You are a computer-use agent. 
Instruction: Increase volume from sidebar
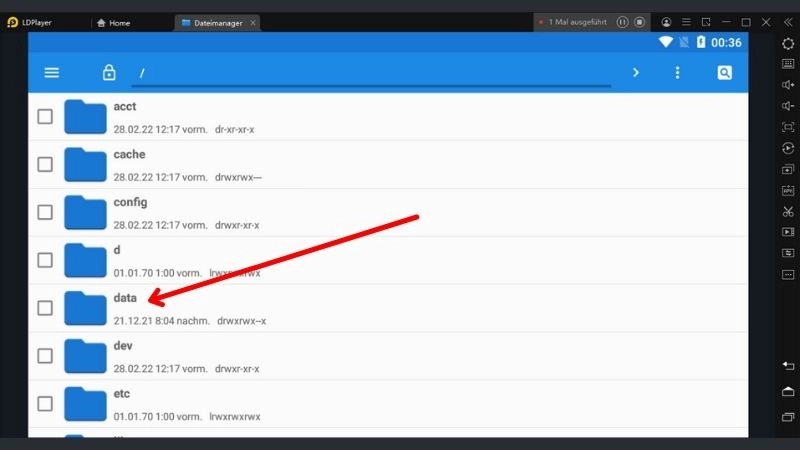click(x=788, y=85)
